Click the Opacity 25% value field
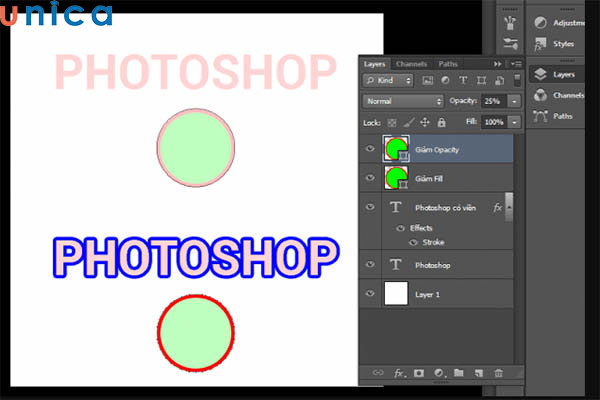This screenshot has width=600, height=400. (x=494, y=101)
